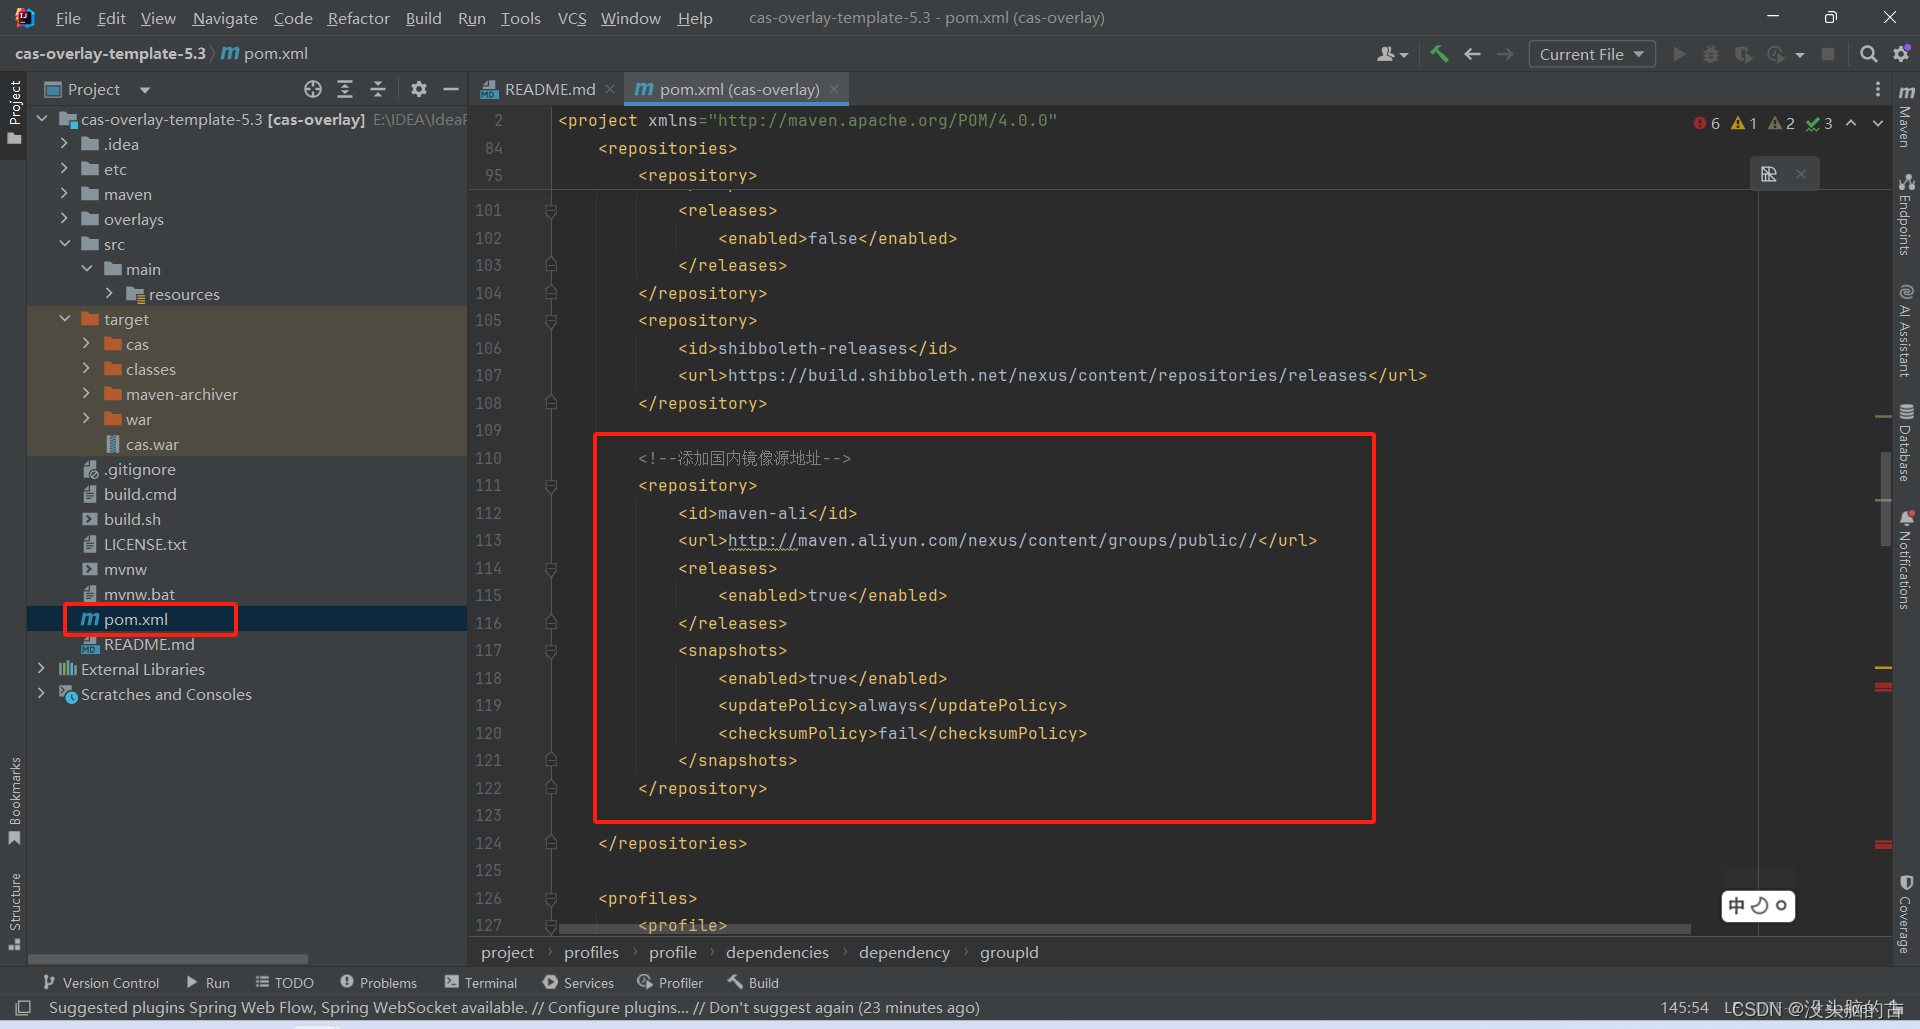Navigate back with the left arrow icon
This screenshot has height=1029, width=1920.
coord(1472,54)
